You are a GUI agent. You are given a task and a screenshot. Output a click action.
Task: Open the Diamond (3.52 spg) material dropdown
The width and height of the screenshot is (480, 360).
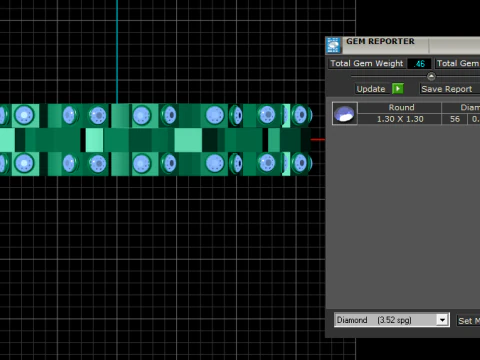click(x=392, y=320)
